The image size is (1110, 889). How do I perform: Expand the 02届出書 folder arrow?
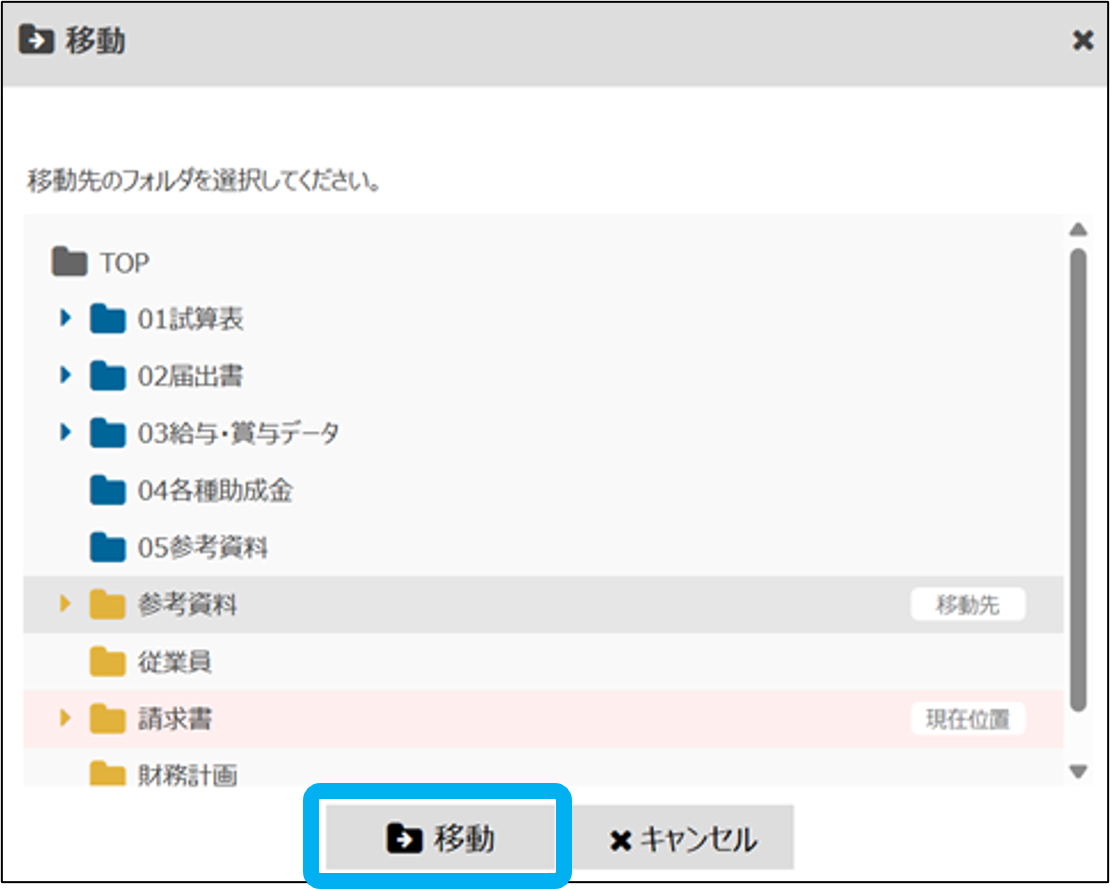[x=66, y=376]
